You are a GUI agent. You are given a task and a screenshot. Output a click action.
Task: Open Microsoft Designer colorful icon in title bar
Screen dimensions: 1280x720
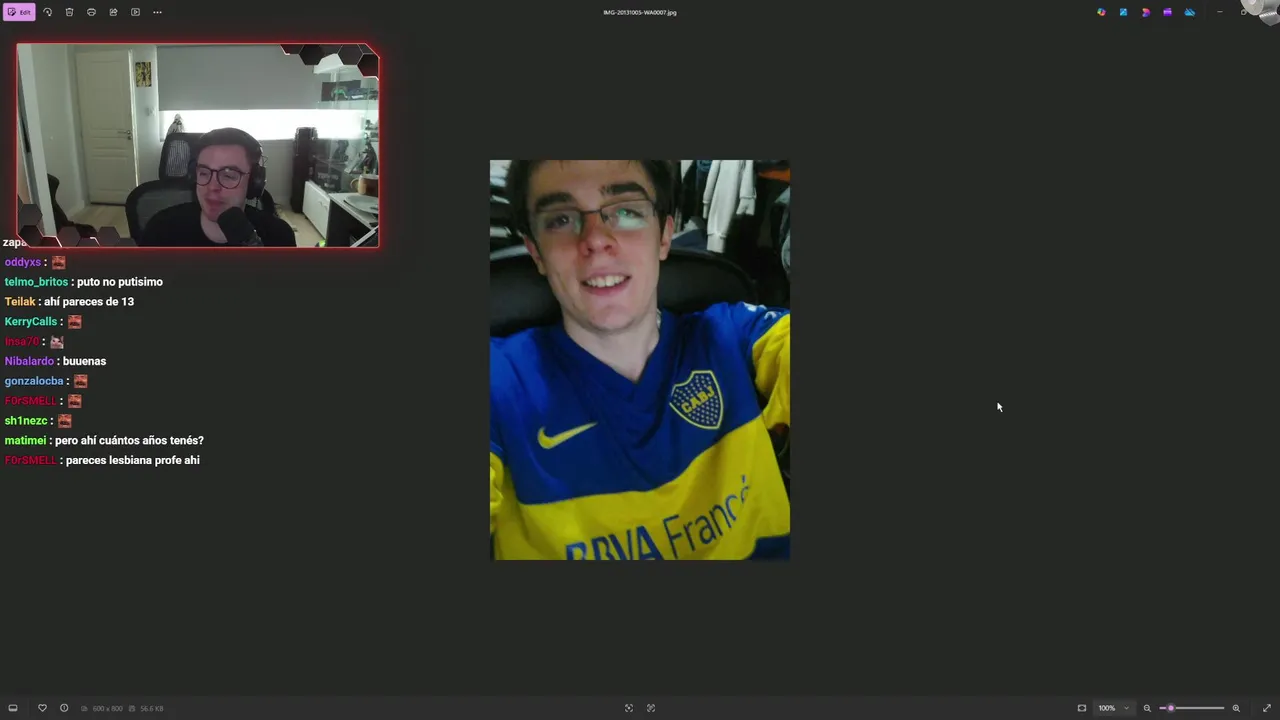1101,12
